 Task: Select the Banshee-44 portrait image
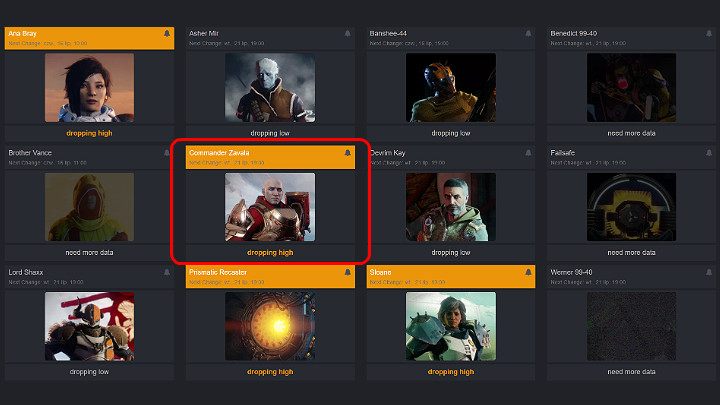click(451, 88)
